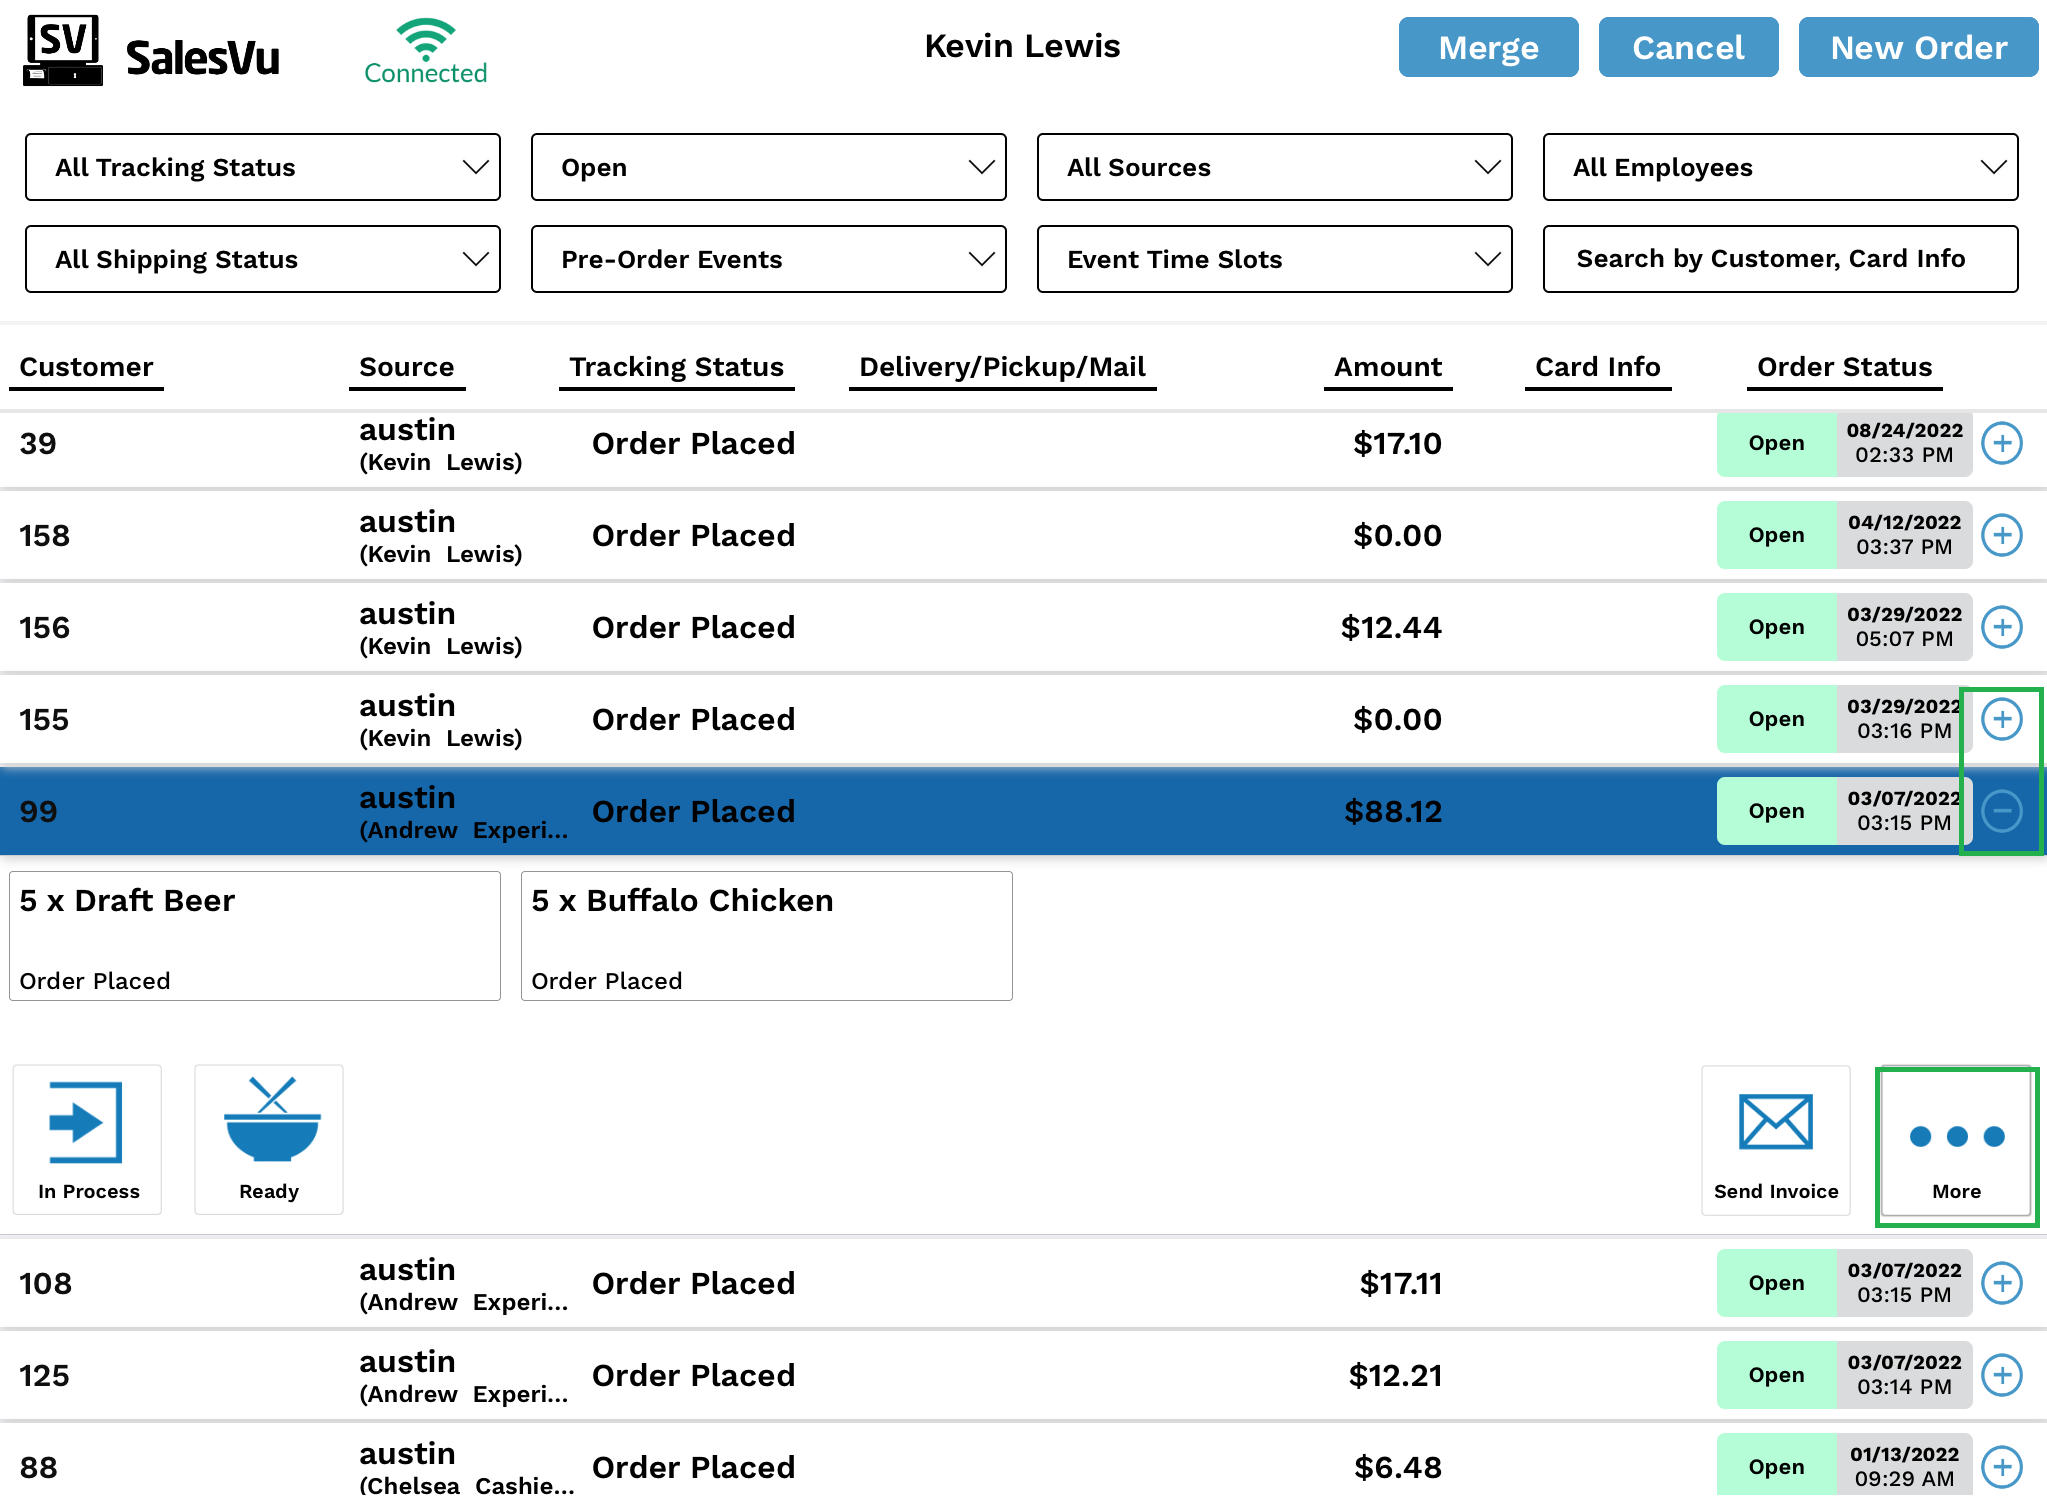Expand order 108 details with the plus icon

coord(2002,1283)
